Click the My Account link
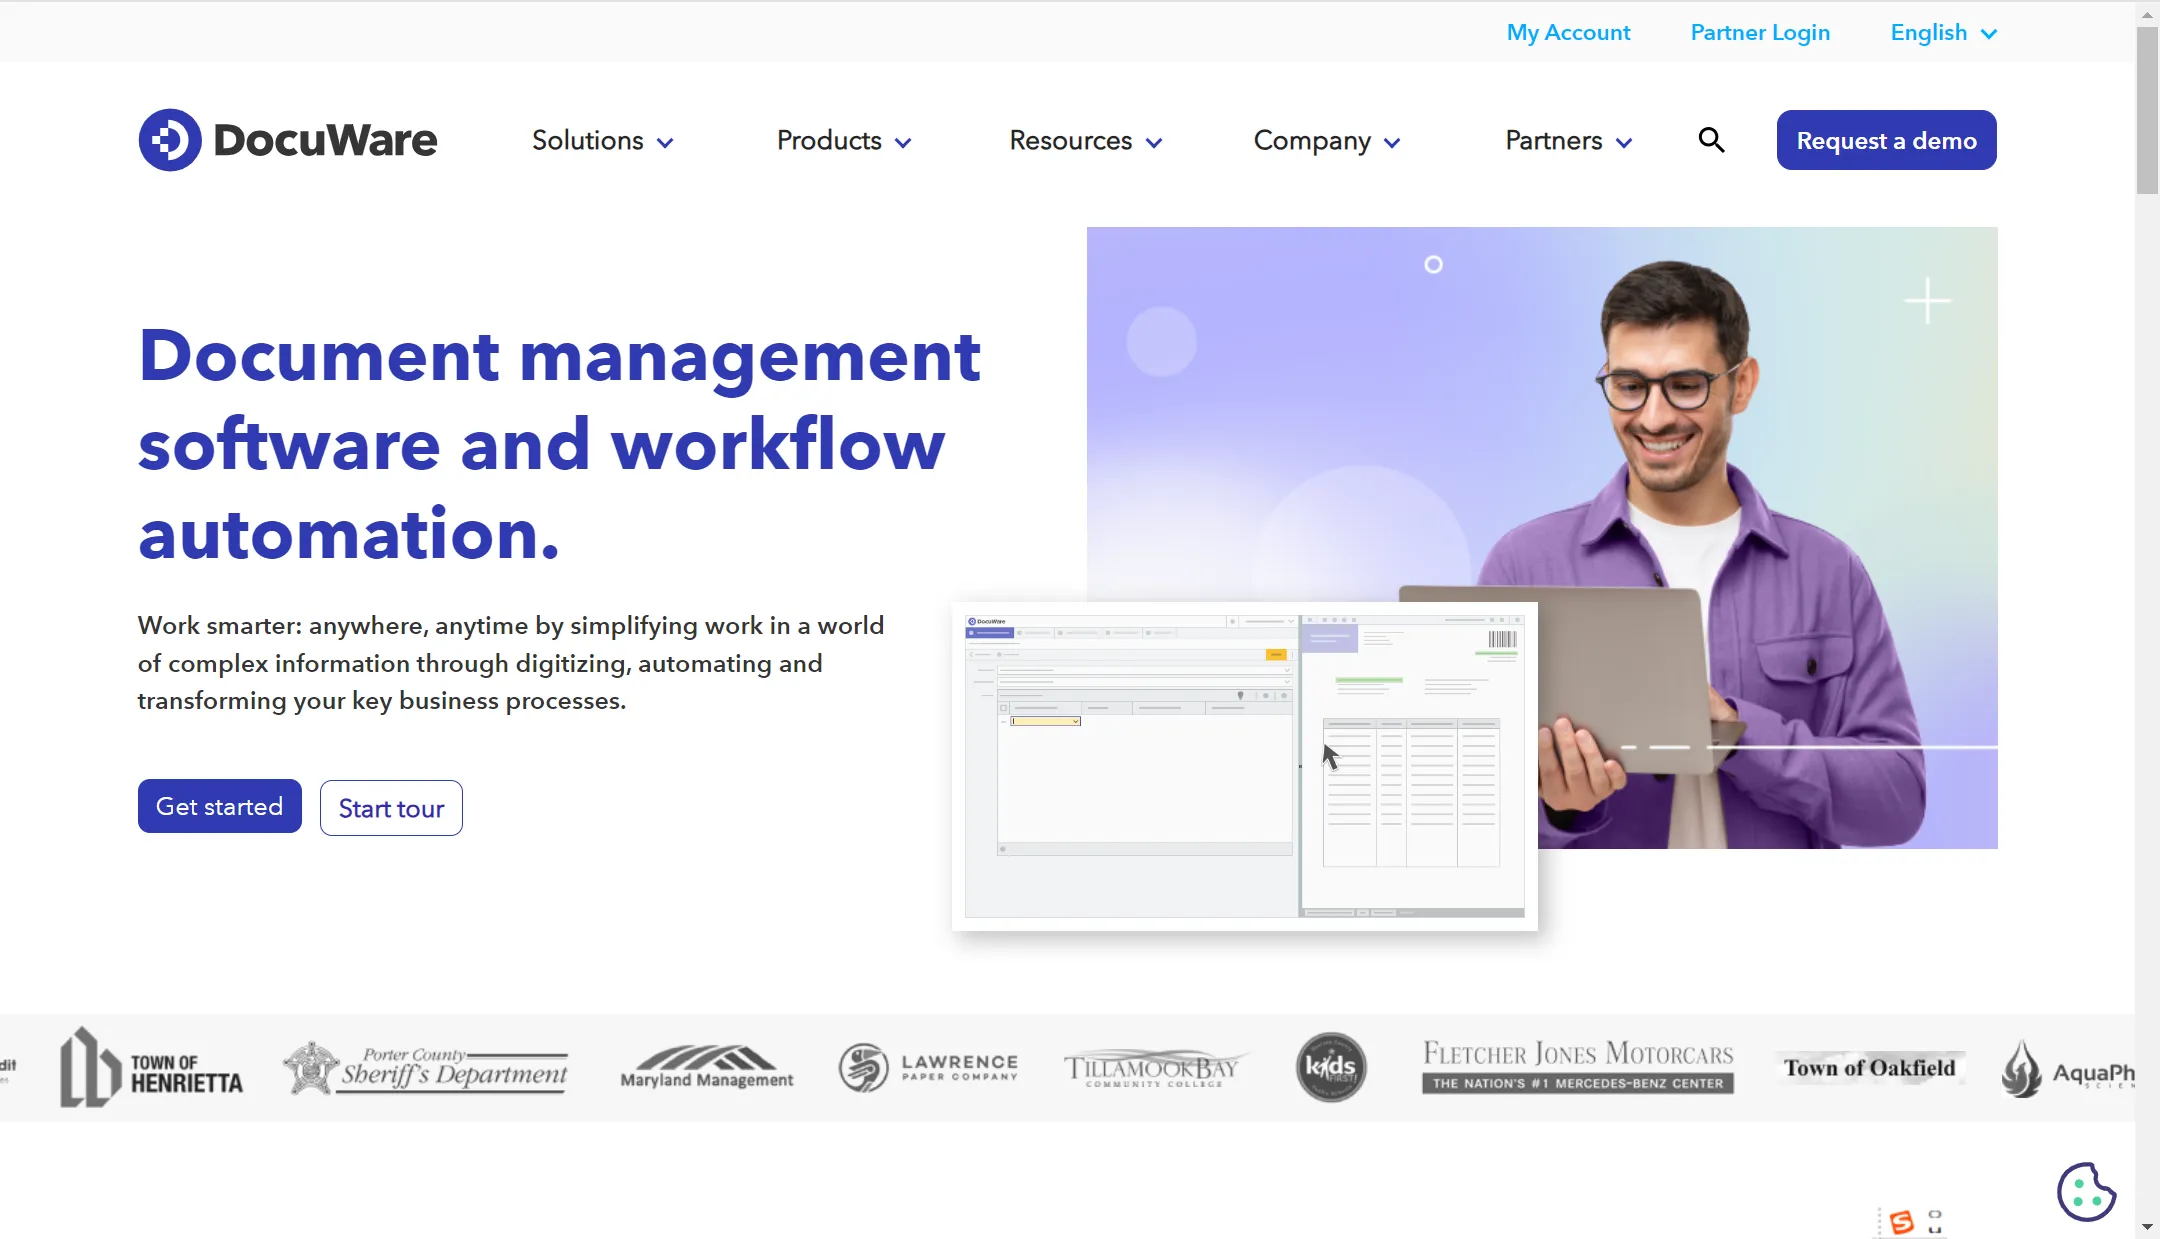Screen dimensions: 2160x1239 [x=1568, y=31]
